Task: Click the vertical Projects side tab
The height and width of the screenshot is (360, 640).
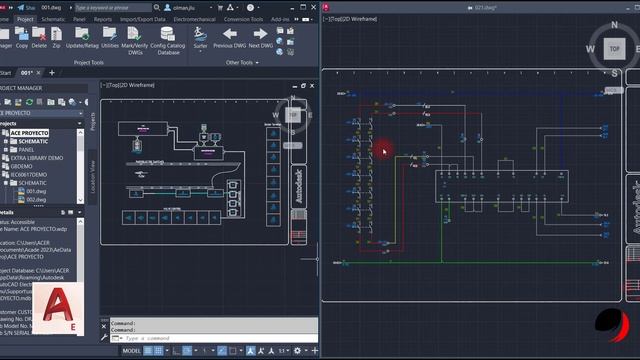Action: click(92, 121)
